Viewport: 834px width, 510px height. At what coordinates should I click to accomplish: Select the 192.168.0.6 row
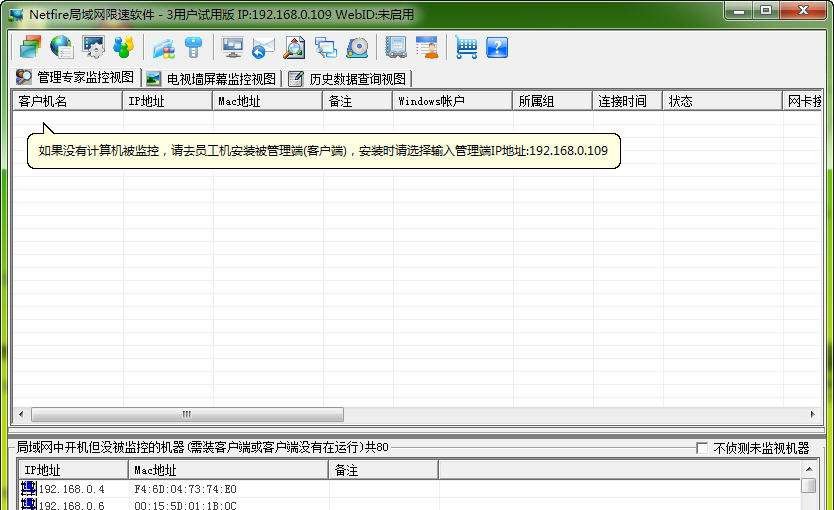[410, 504]
